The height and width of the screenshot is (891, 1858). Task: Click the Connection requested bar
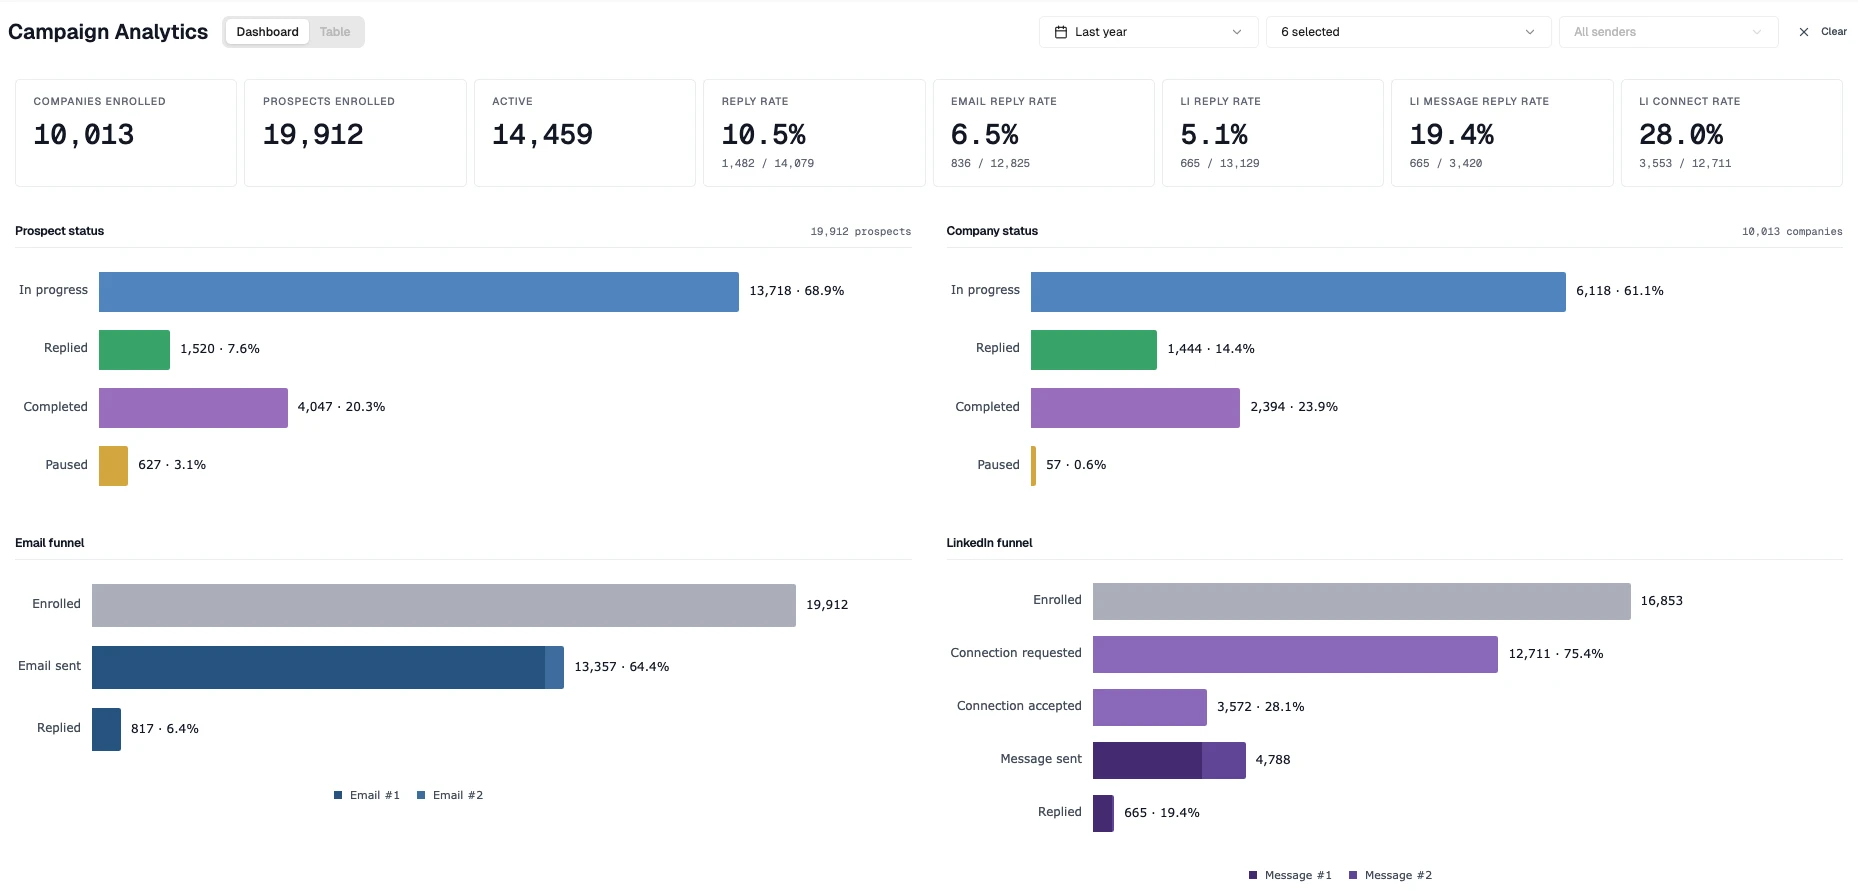(x=1295, y=654)
